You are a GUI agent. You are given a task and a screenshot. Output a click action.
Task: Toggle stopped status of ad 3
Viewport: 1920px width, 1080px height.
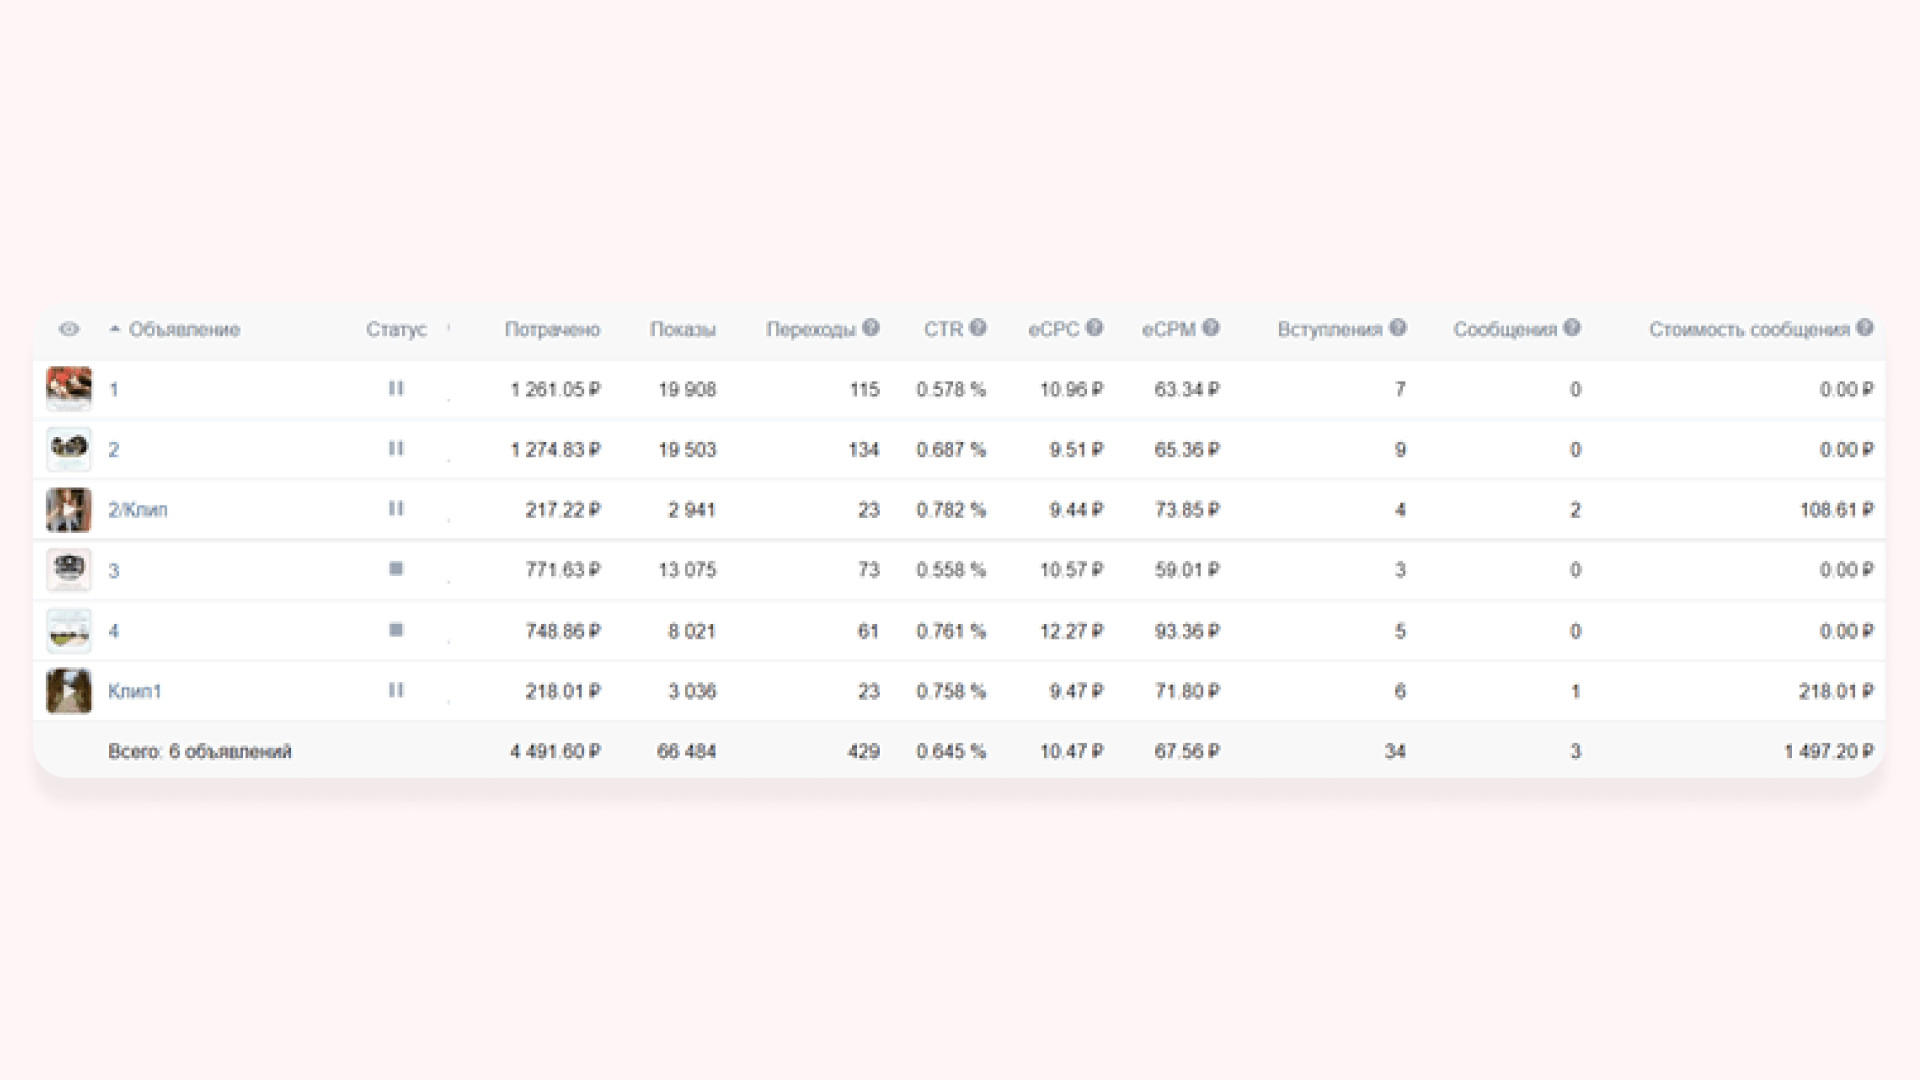pos(396,569)
